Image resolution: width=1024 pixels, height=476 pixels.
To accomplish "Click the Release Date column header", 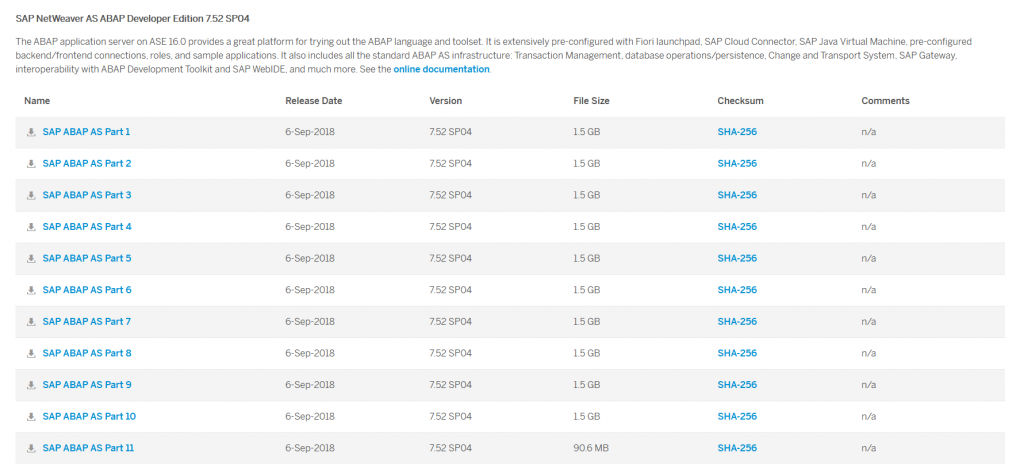I will click(x=313, y=101).
